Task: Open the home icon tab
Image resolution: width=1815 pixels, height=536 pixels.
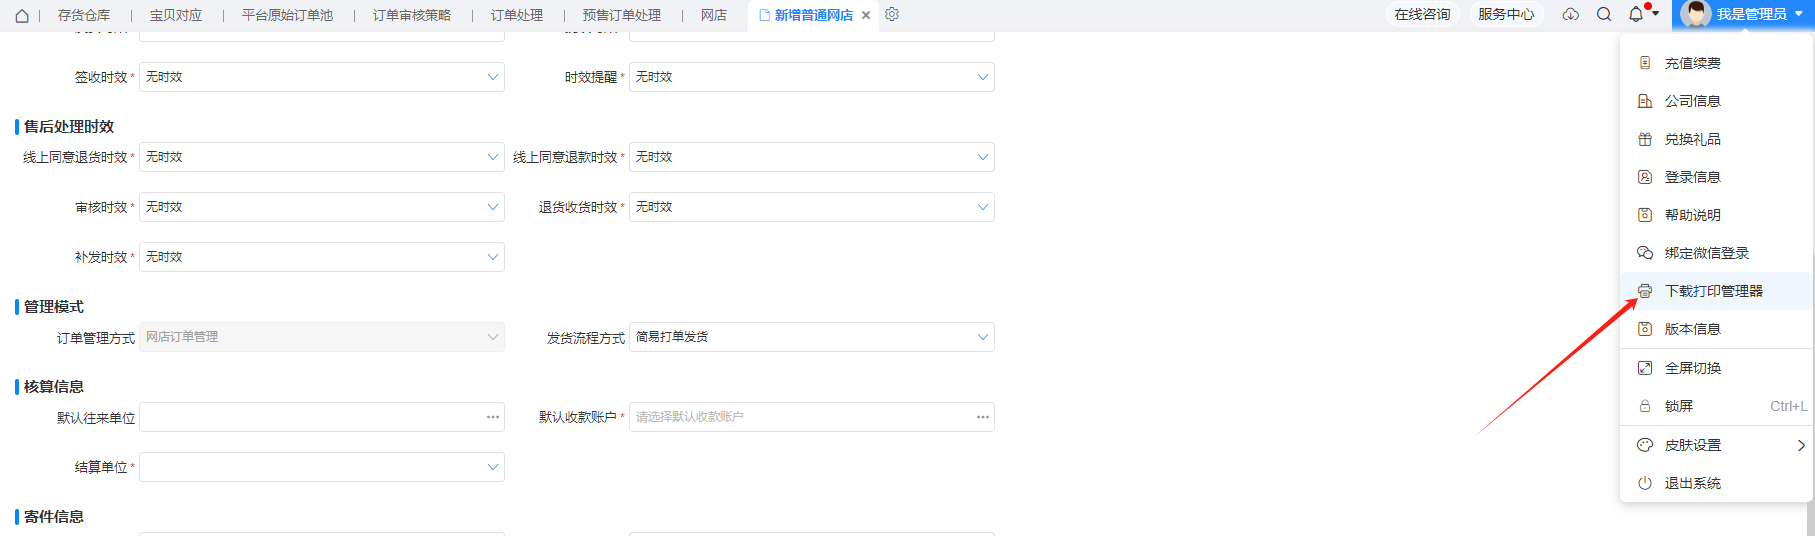Action: 22,15
